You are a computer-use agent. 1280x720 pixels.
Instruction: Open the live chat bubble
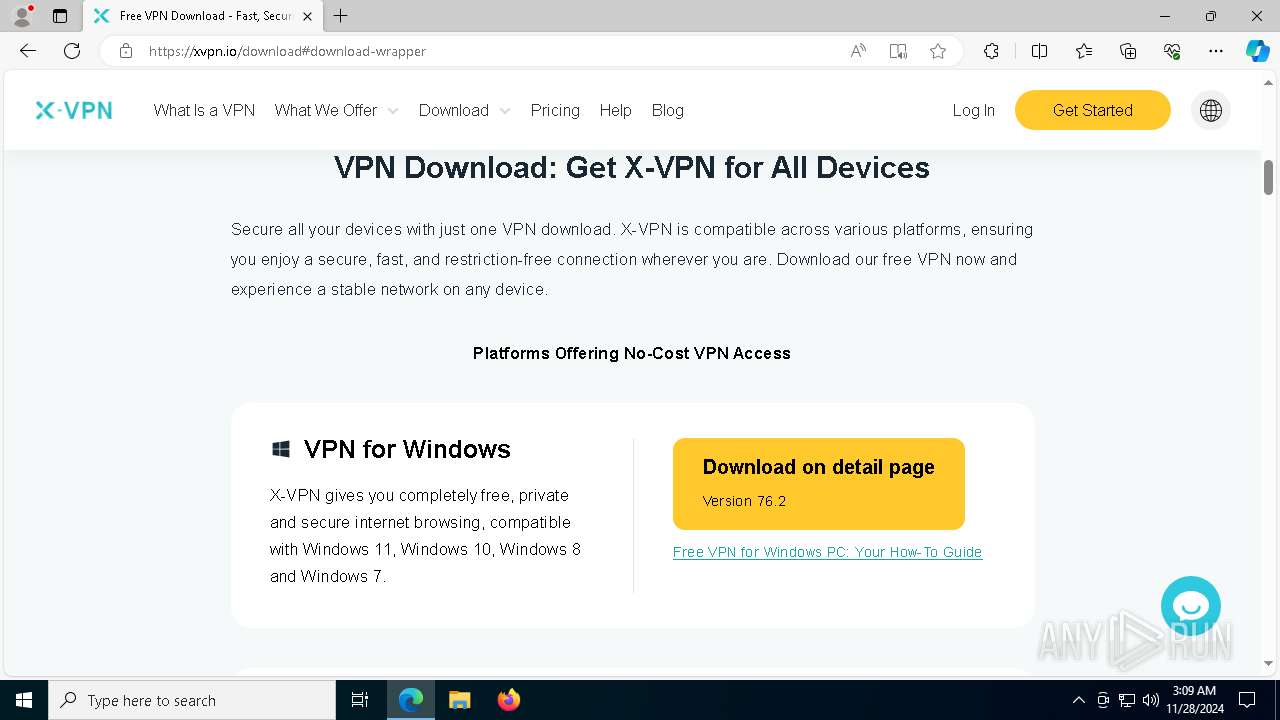pyautogui.click(x=1190, y=606)
